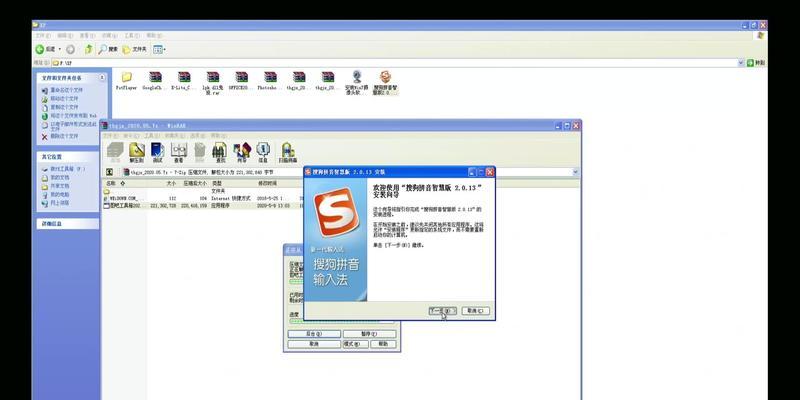Select Sogou Pinyin installer file in Explorer
The image size is (800, 400).
point(385,83)
